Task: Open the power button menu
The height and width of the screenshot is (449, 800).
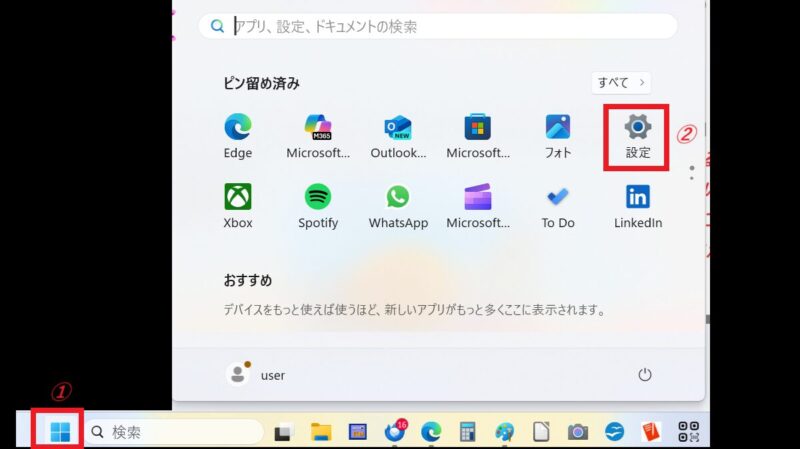Action: point(645,375)
